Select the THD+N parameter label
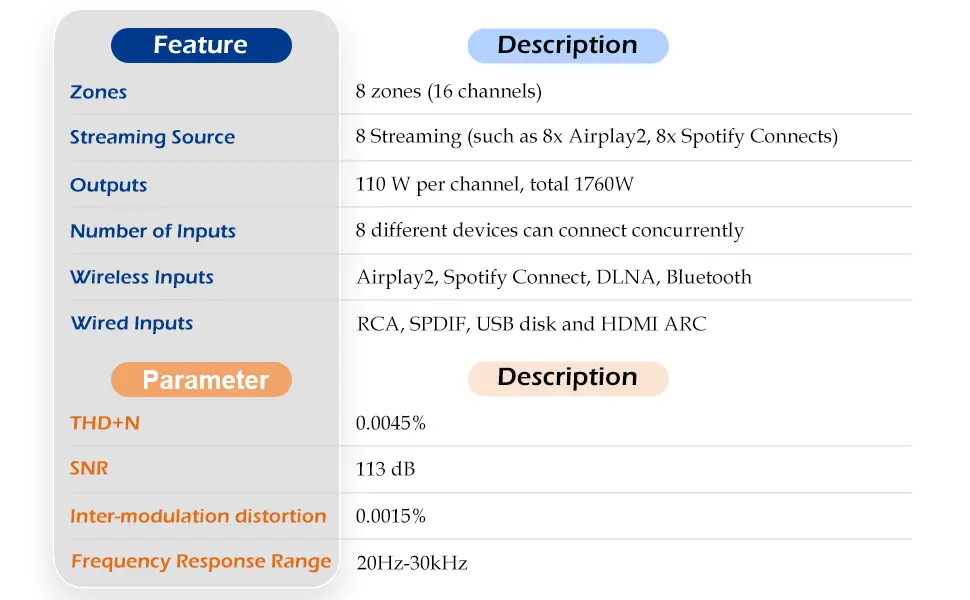The width and height of the screenshot is (970, 600). coord(105,423)
